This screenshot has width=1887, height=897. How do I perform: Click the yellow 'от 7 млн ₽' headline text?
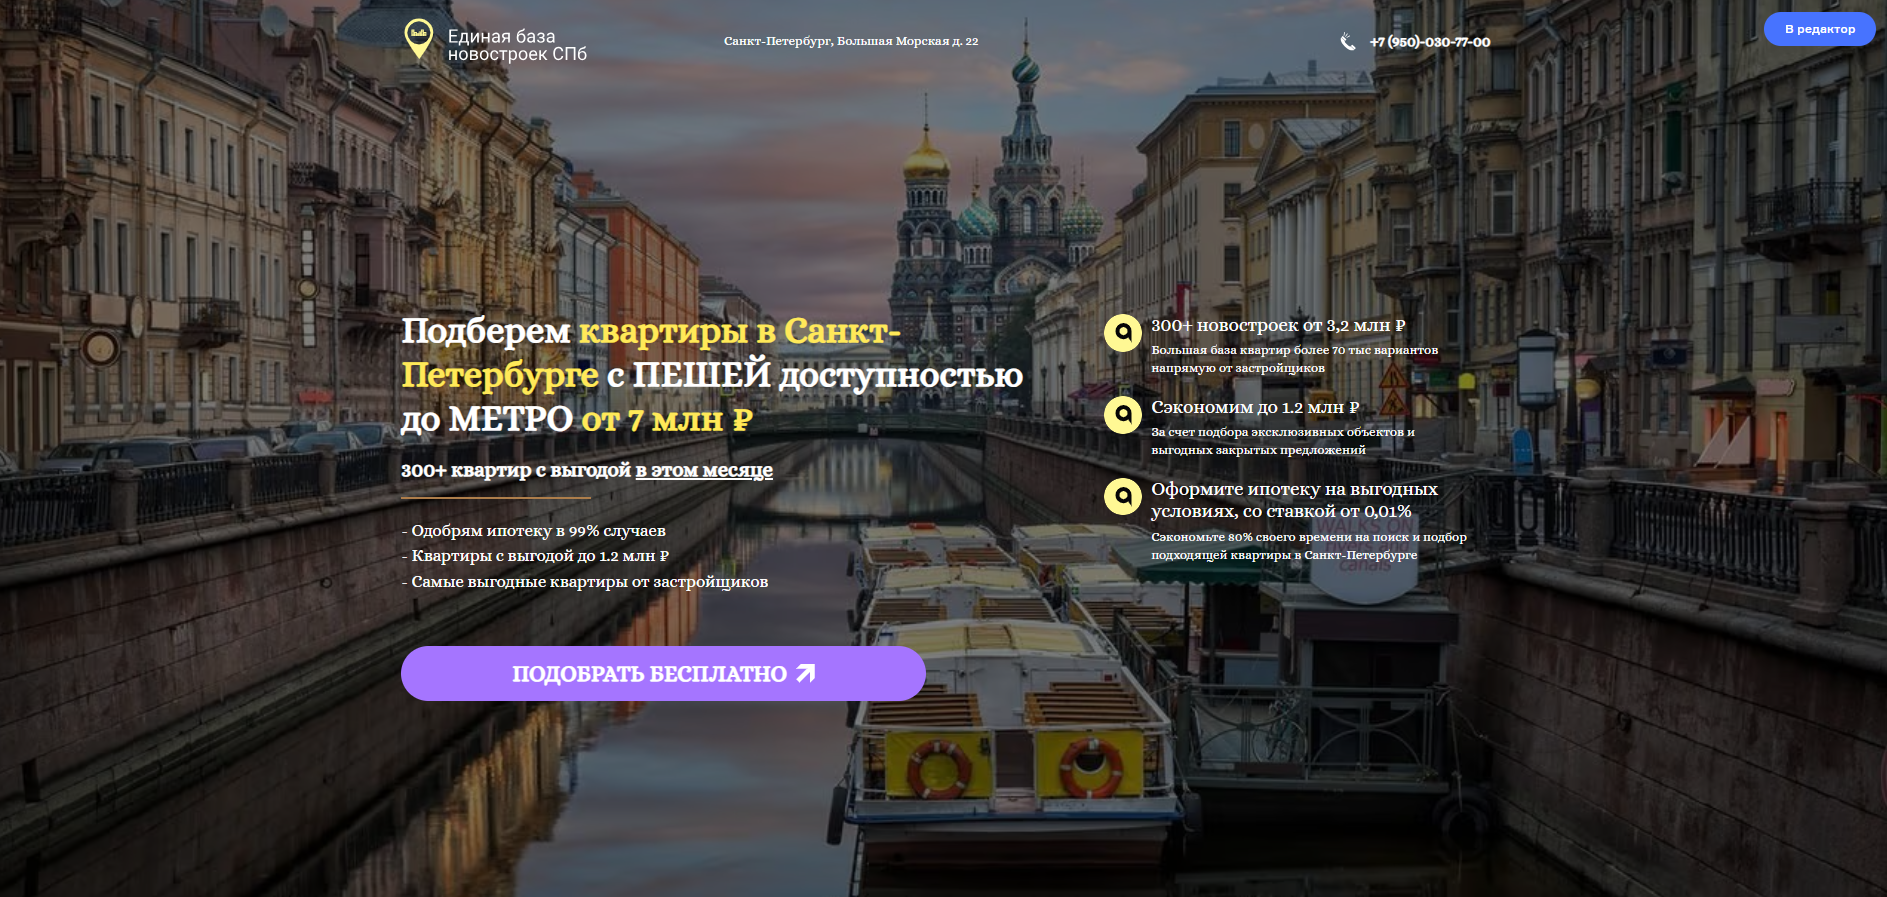tap(666, 420)
